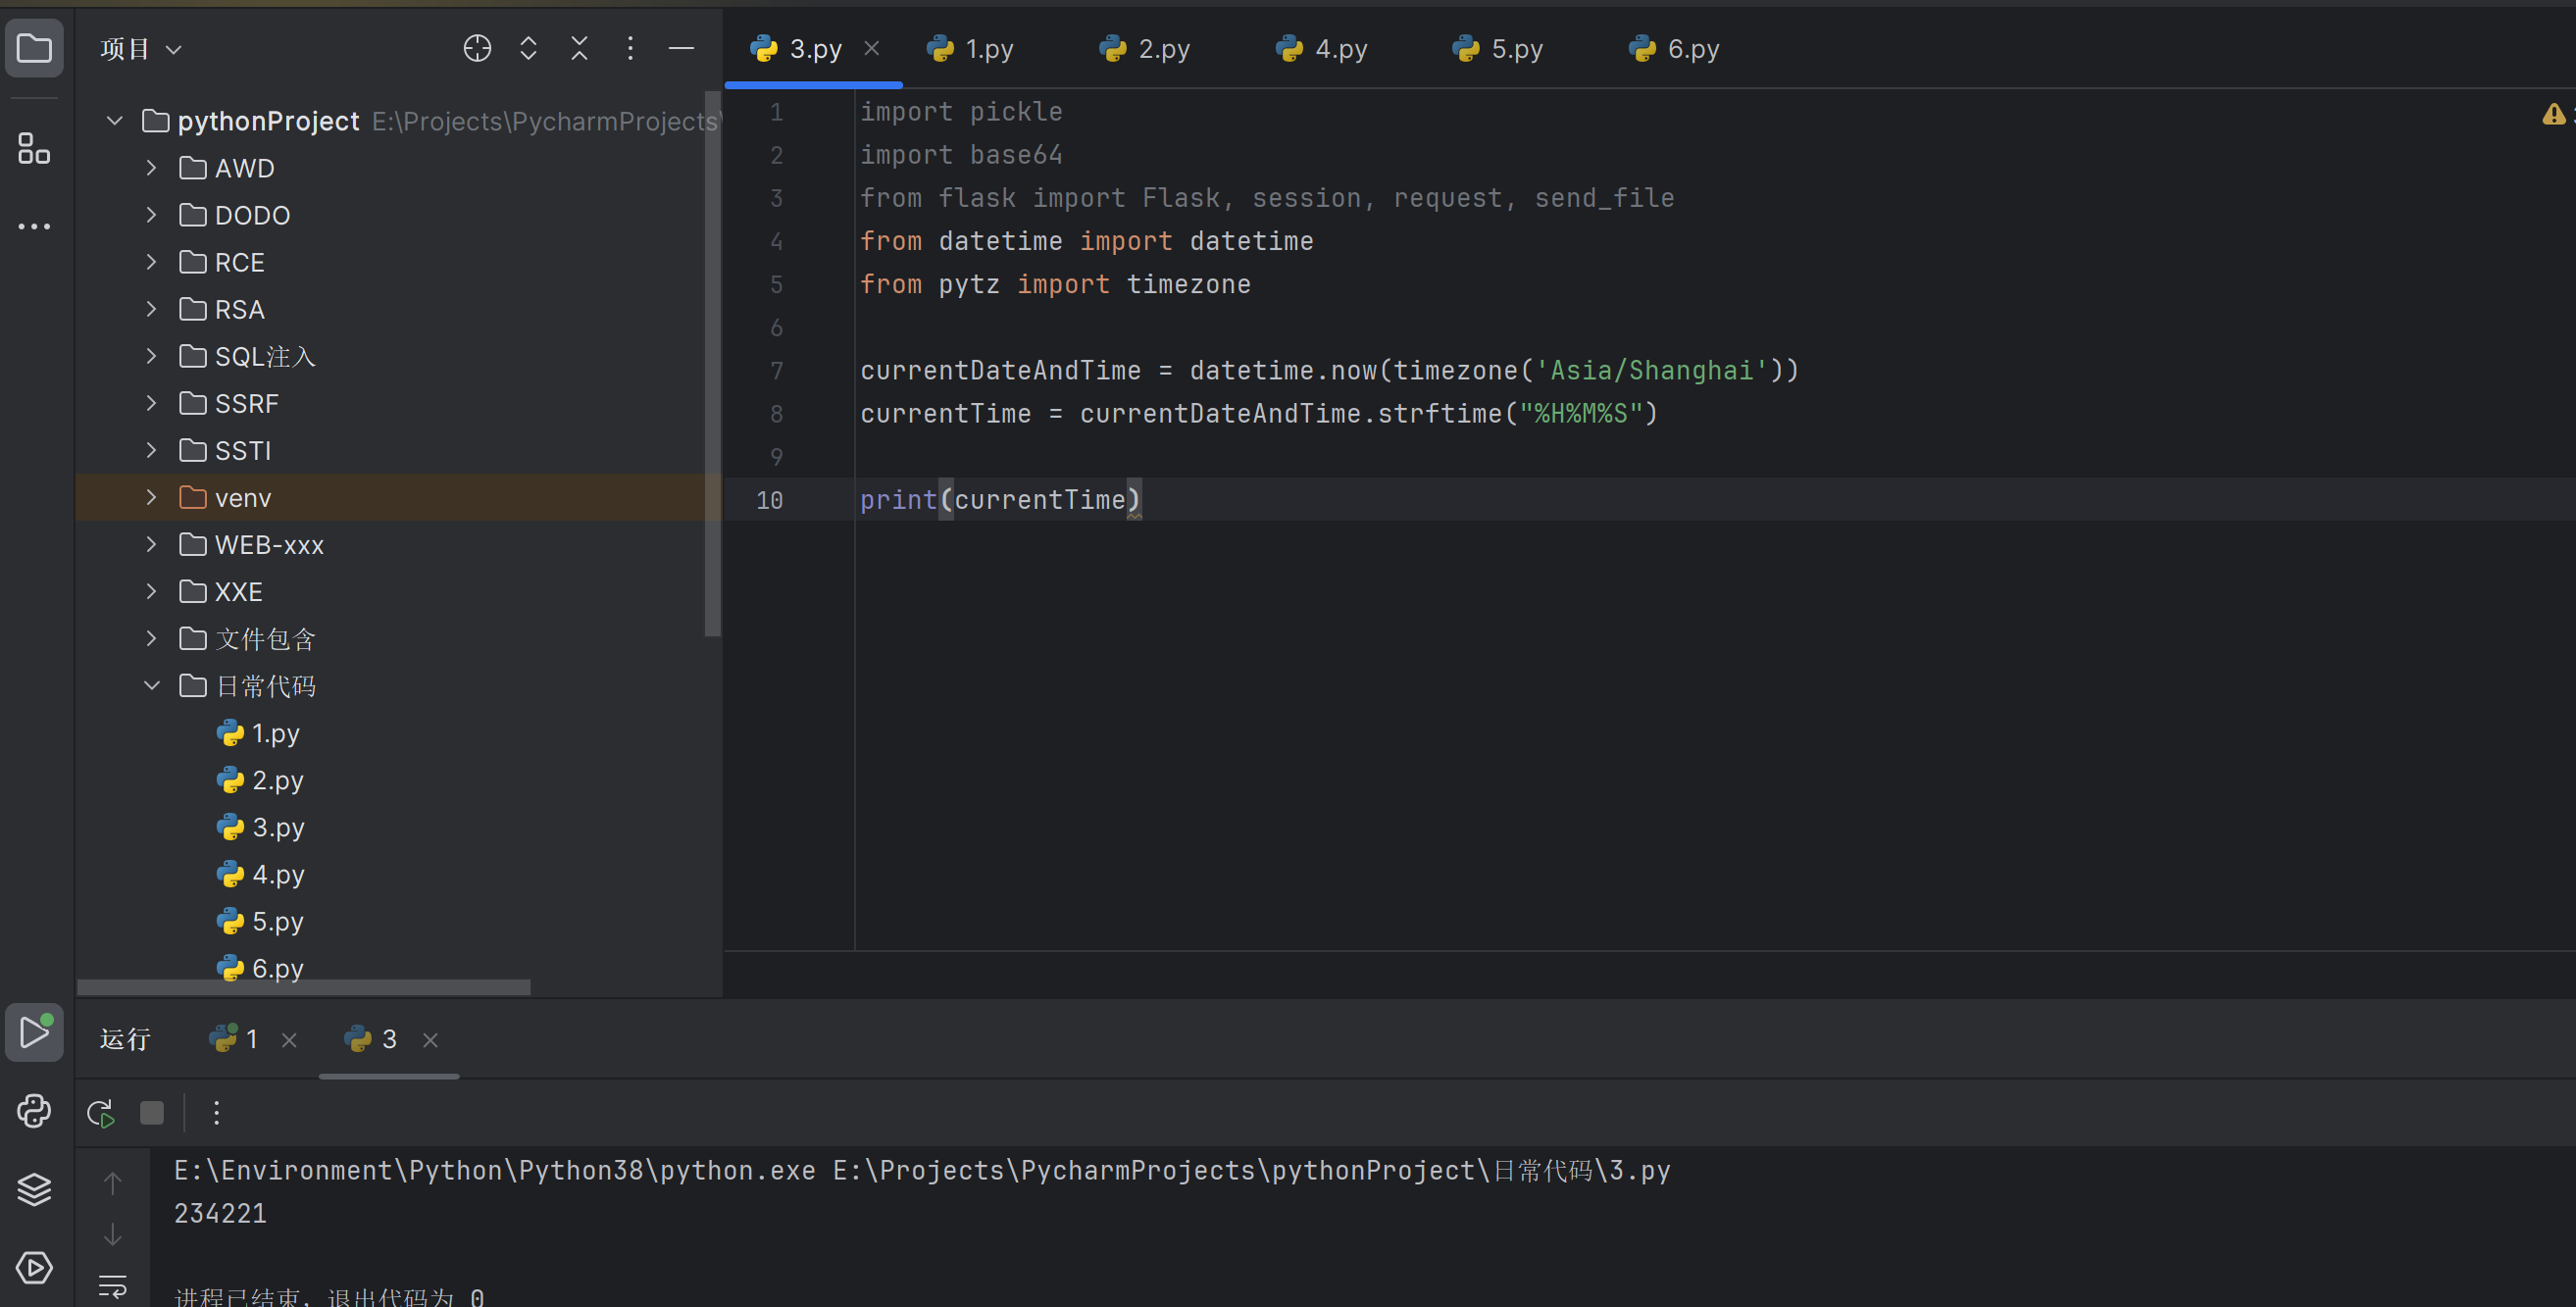Click the 运行 panel title label
The image size is (2576, 1307).
coord(124,1040)
